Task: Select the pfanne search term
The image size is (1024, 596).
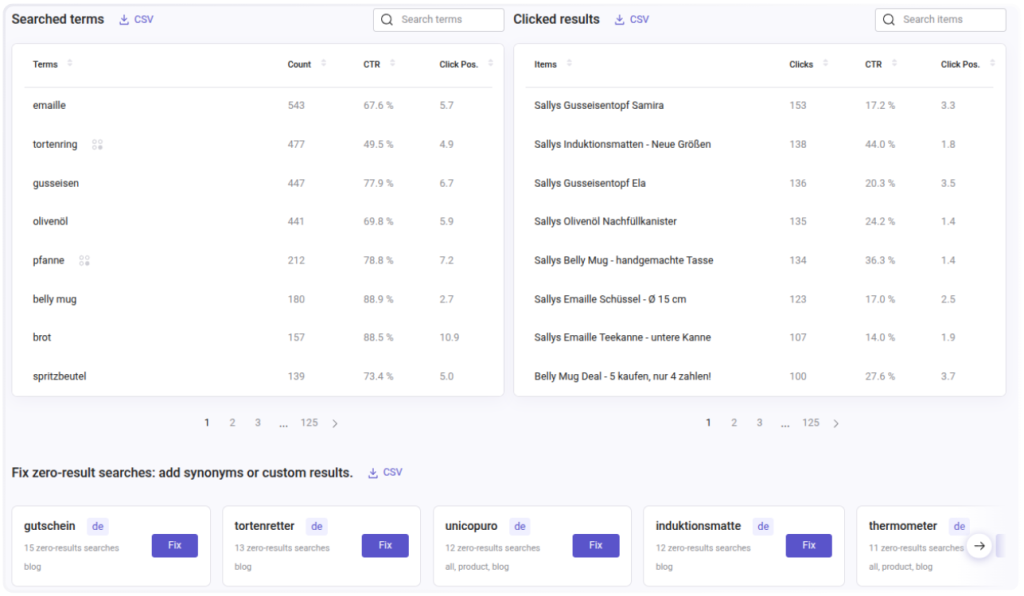Action: point(48,260)
